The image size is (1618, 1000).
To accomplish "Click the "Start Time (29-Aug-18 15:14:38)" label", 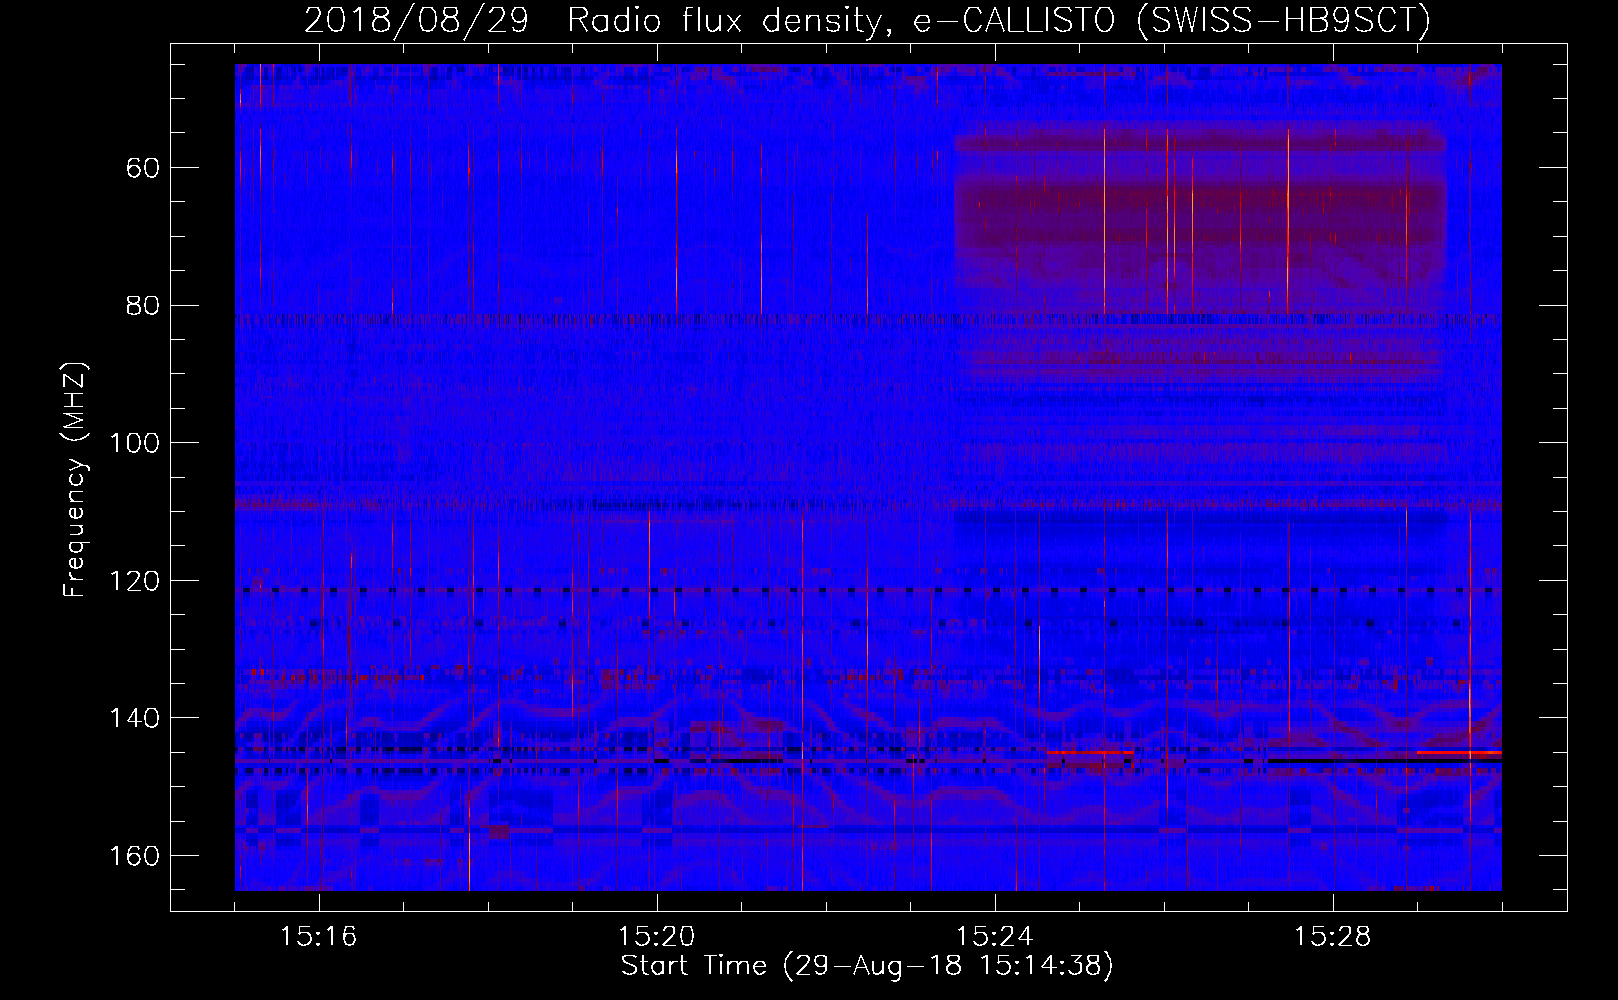I will [867, 966].
